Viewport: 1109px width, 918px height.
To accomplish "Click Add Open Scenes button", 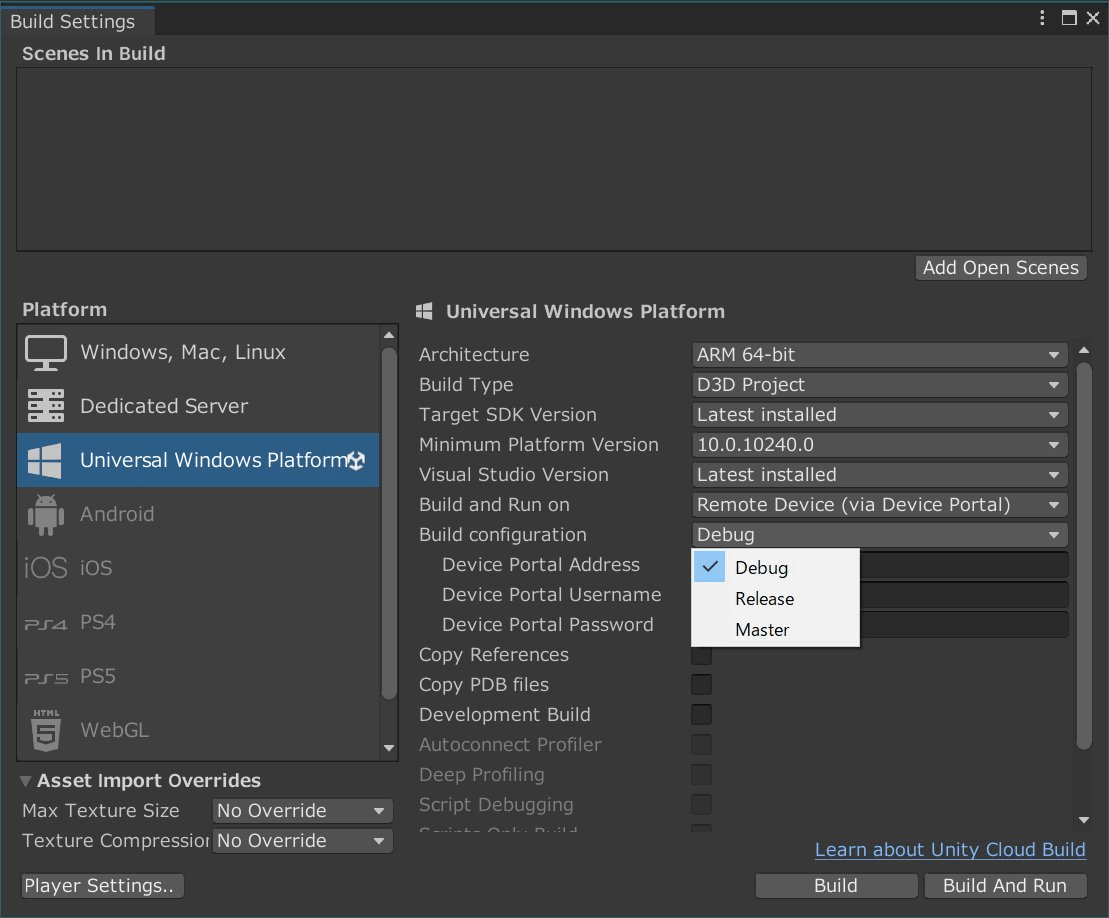I will pos(1001,268).
